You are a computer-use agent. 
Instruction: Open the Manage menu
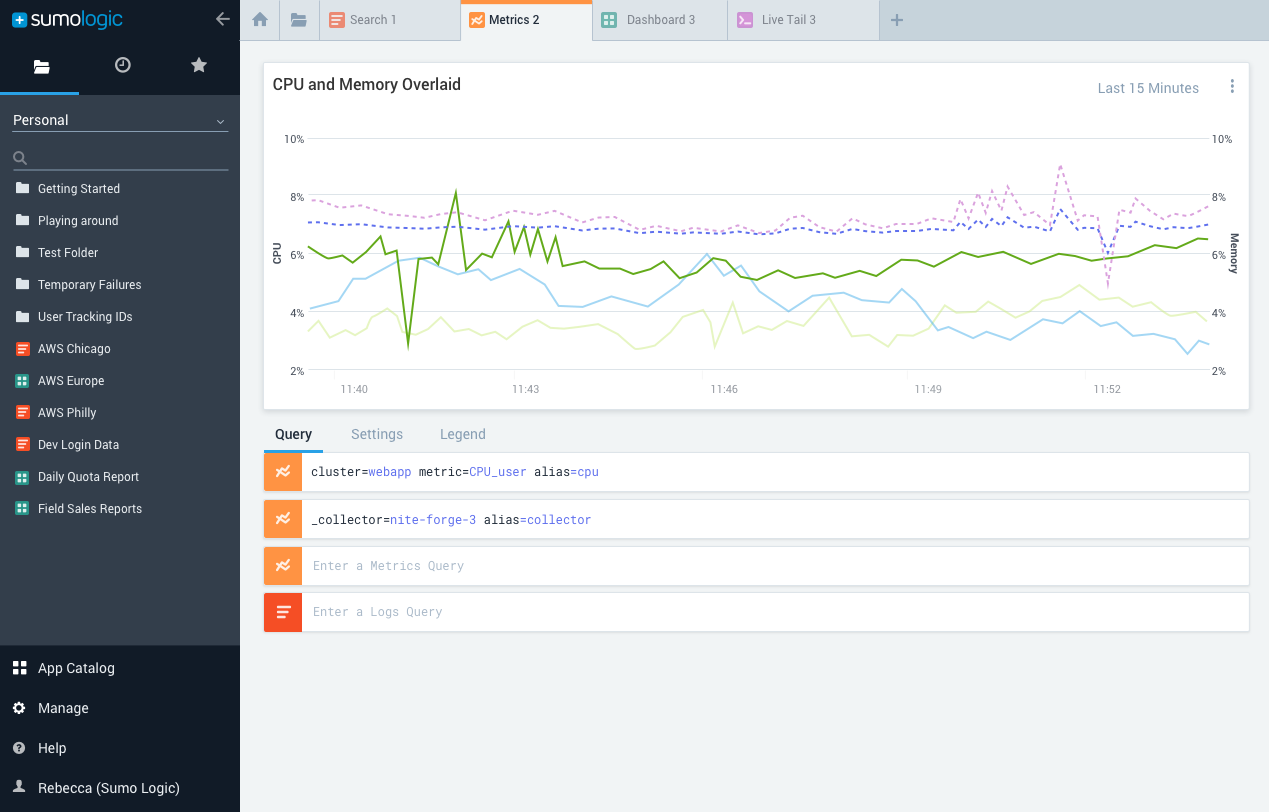63,708
